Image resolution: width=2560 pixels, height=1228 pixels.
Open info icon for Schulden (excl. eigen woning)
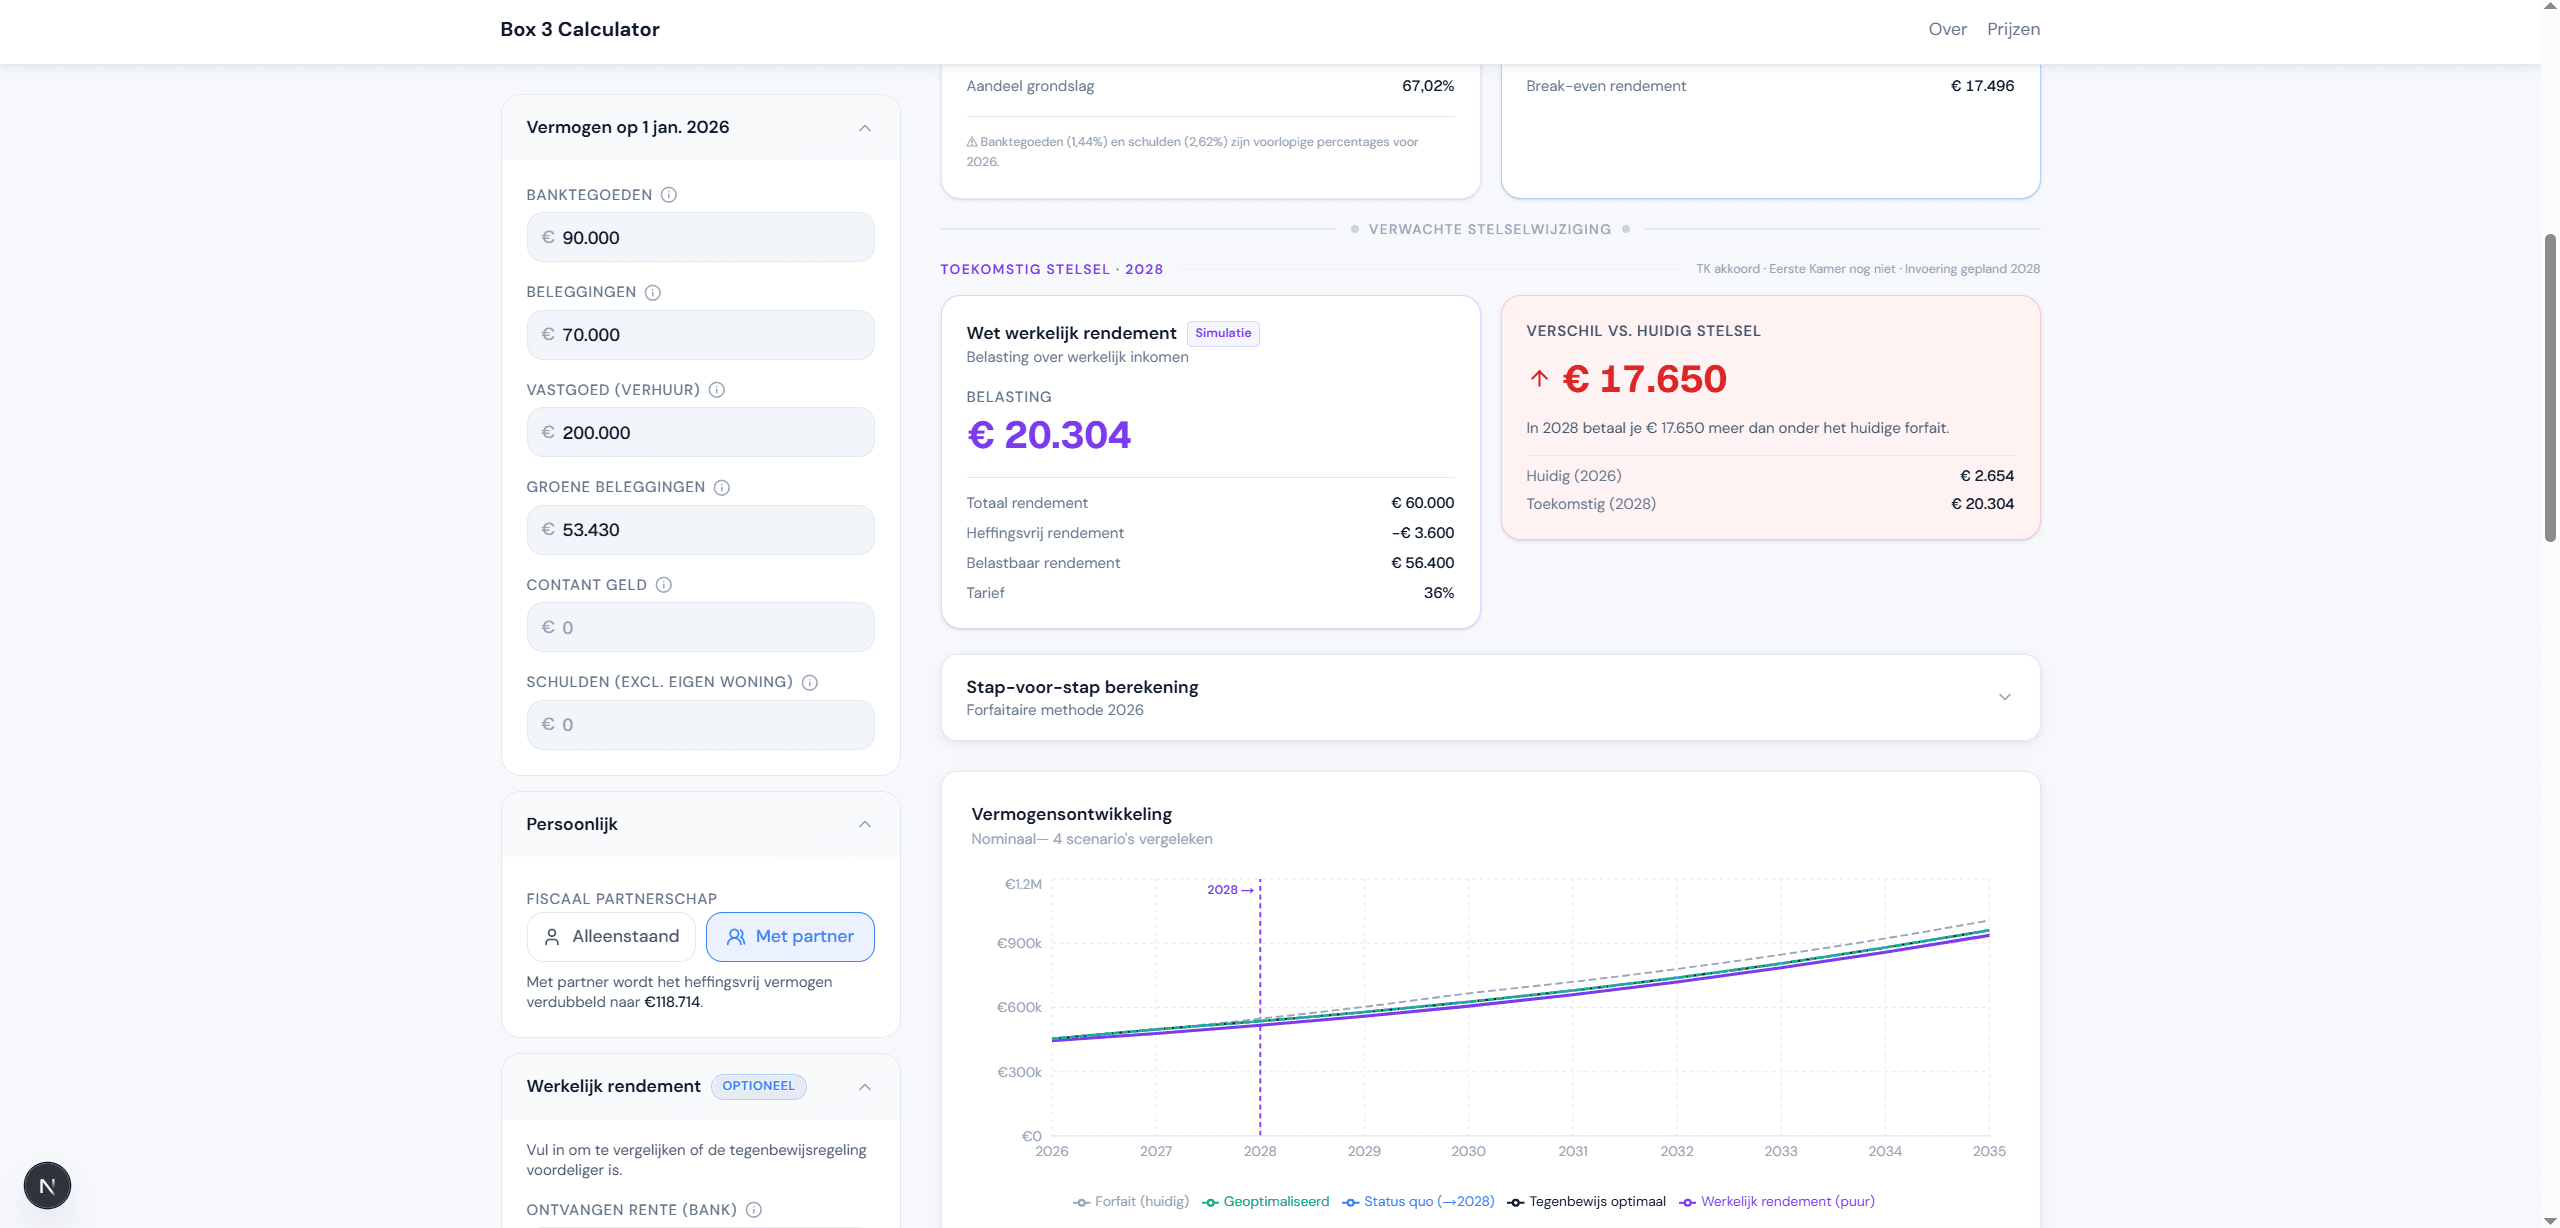tap(810, 682)
